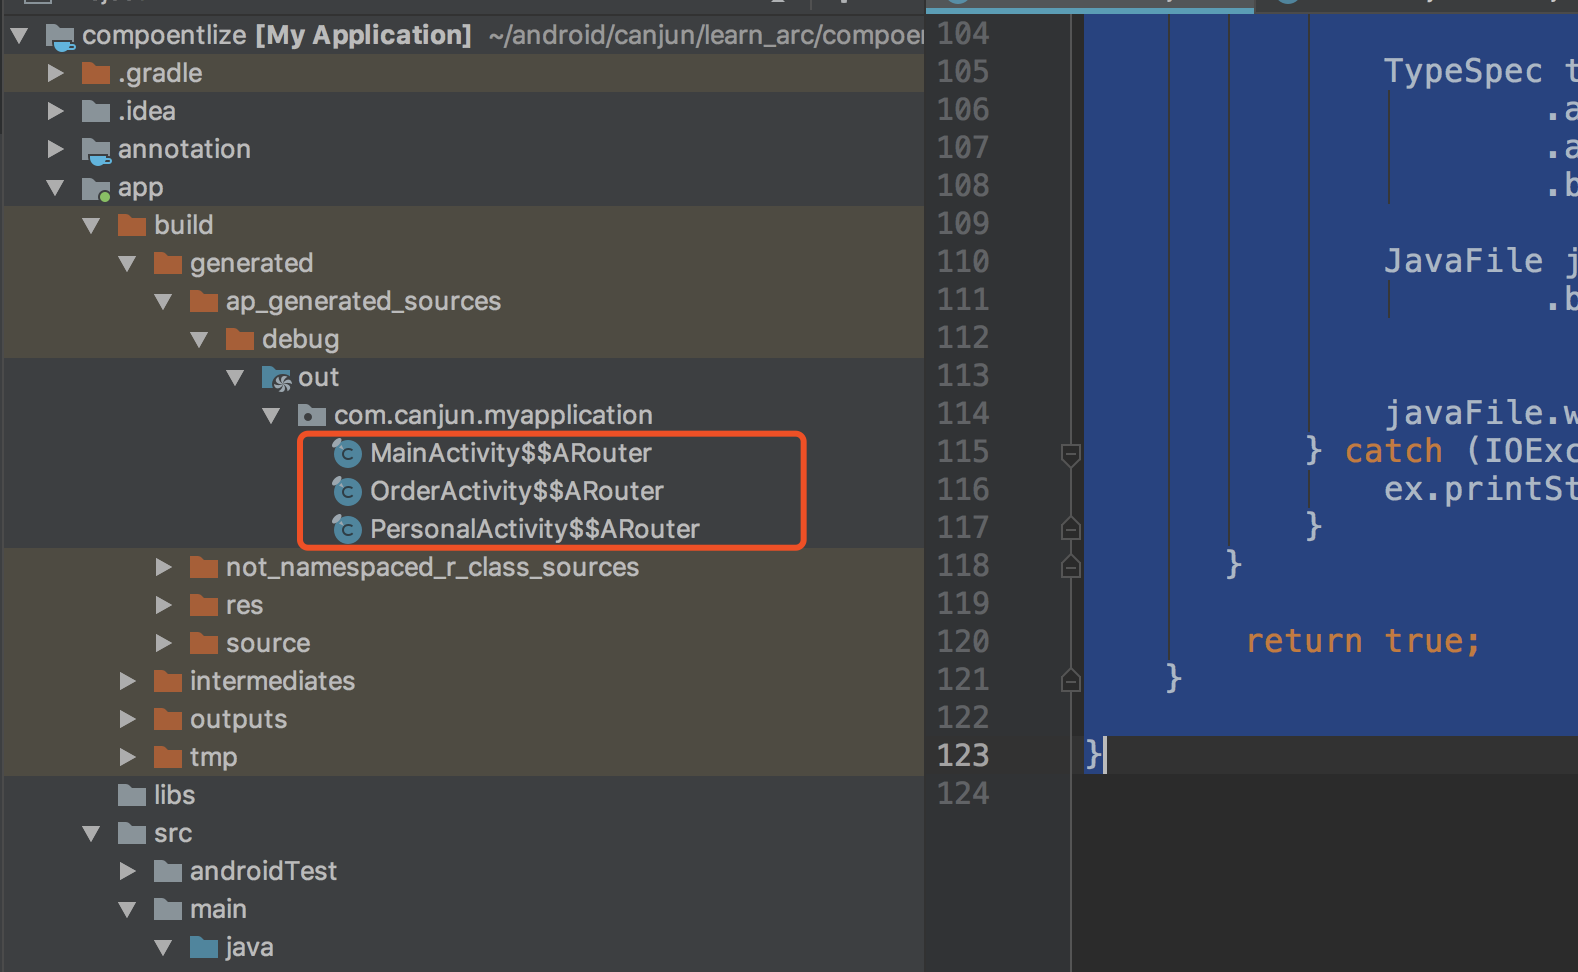This screenshot has width=1578, height=972.
Task: Collapse the generated folder
Action: coord(128,264)
